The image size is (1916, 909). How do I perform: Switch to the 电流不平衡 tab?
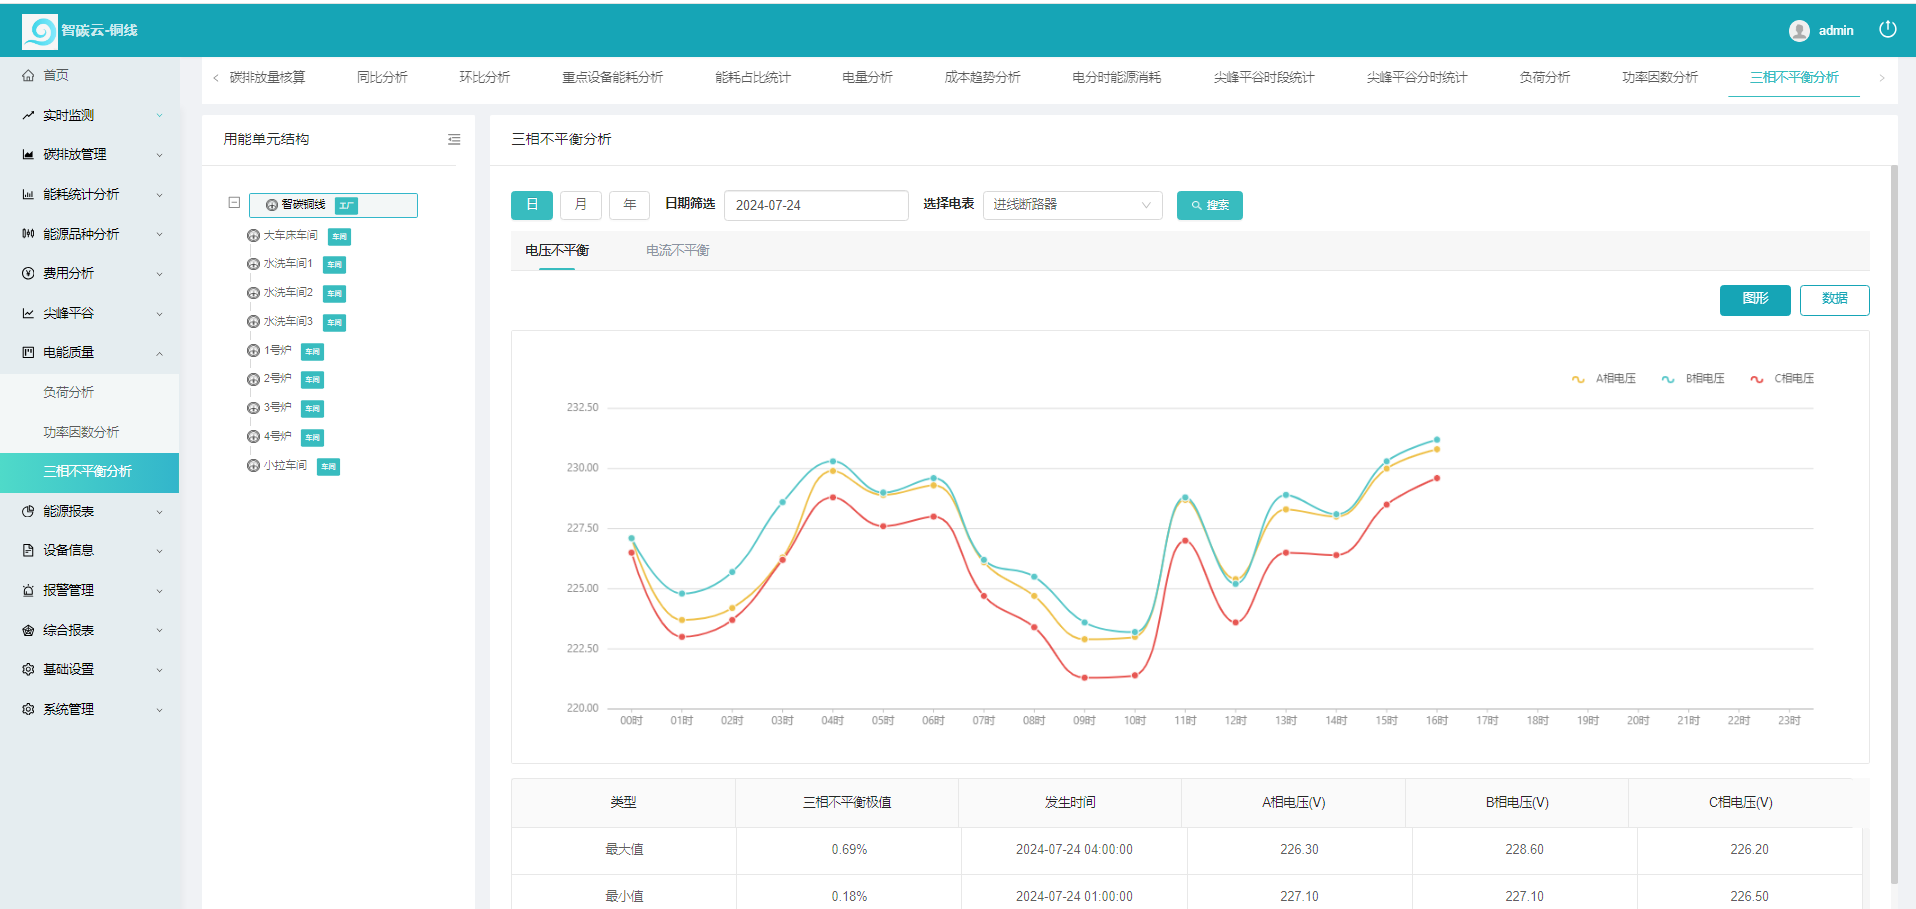[x=677, y=250]
